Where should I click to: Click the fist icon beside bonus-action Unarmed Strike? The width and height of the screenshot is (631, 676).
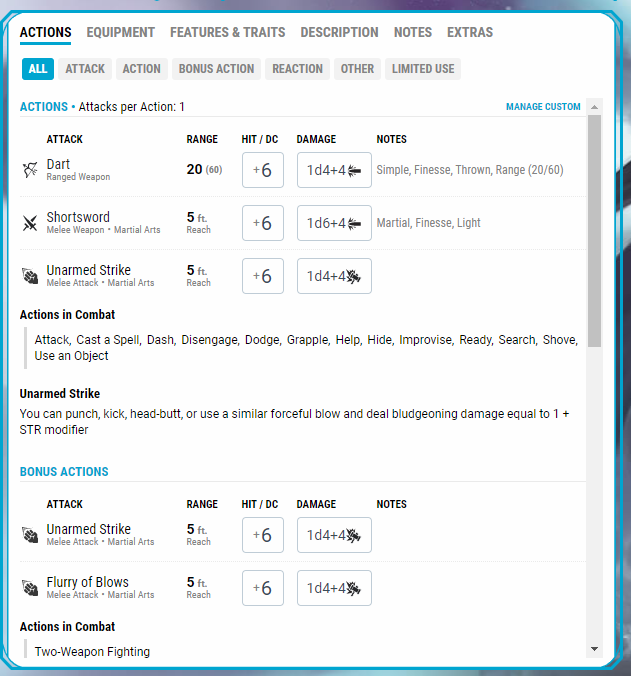coord(30,535)
